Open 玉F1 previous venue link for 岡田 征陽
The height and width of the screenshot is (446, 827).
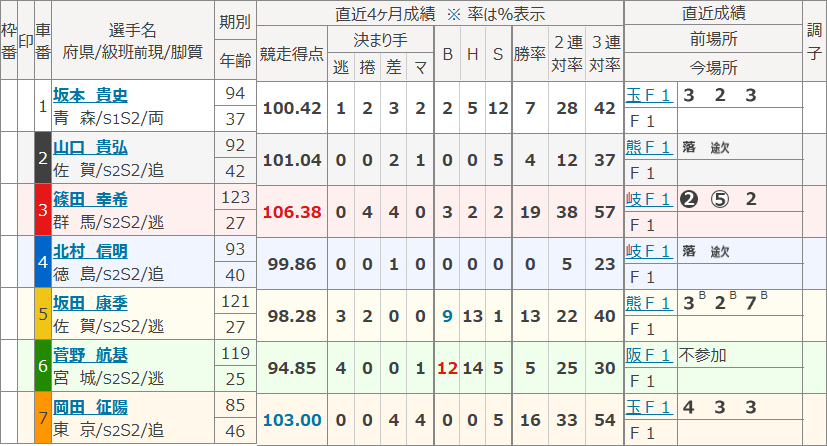[649, 407]
